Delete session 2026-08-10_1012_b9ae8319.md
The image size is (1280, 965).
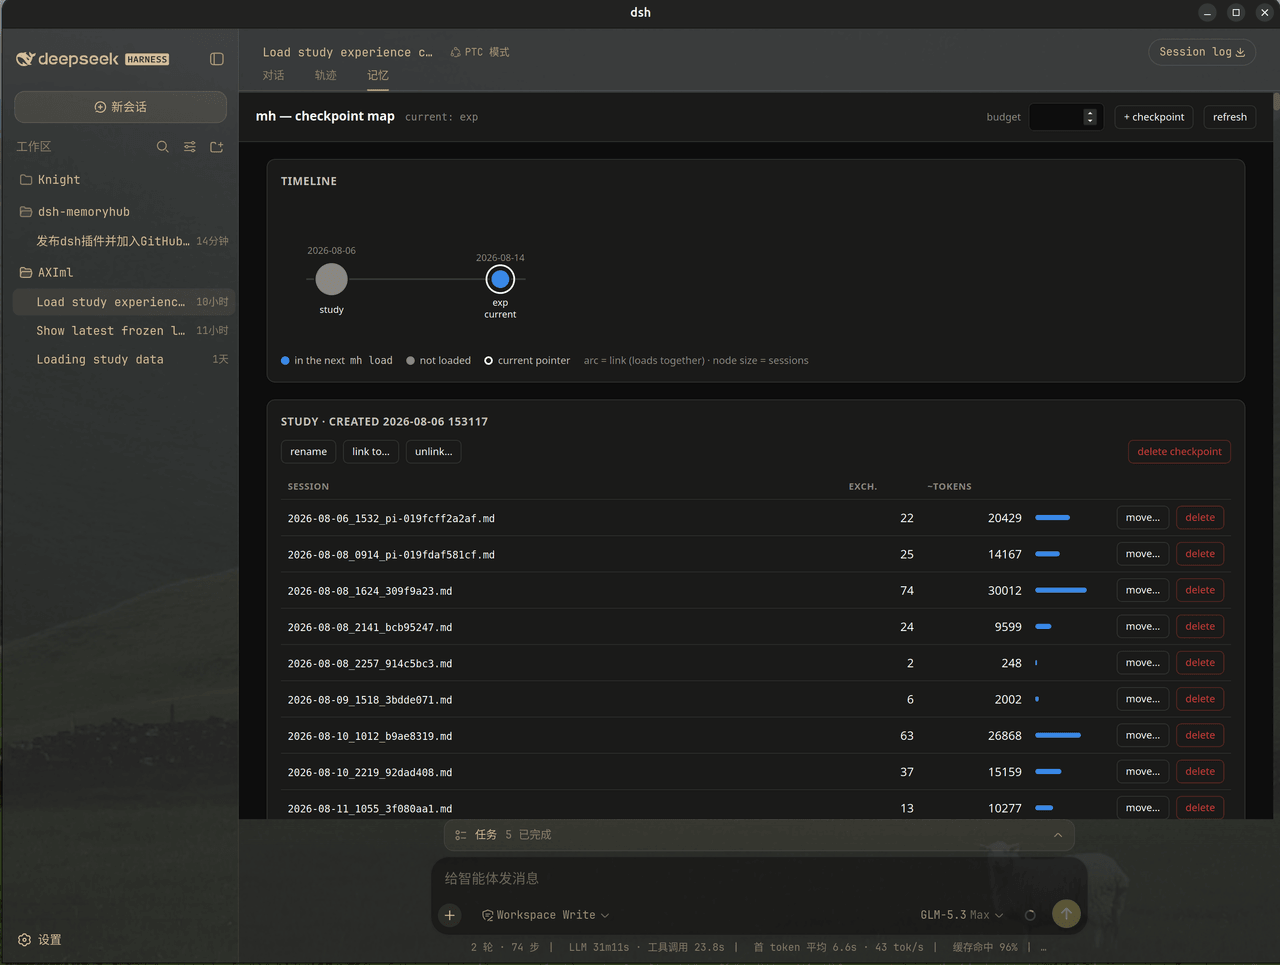(x=1200, y=735)
